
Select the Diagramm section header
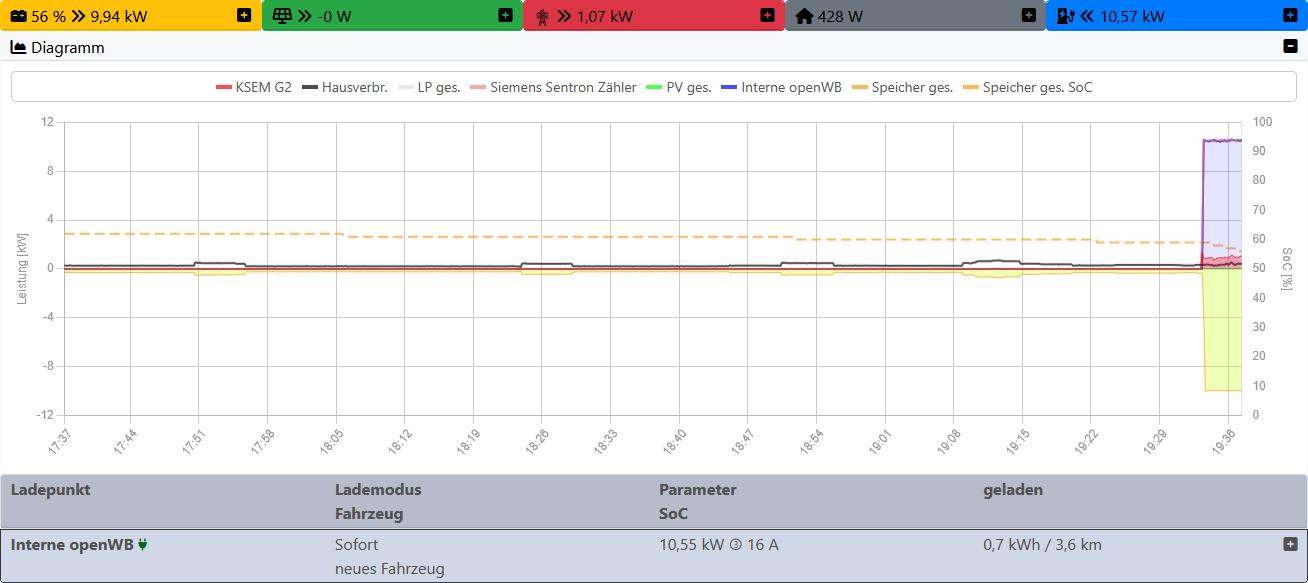67,47
